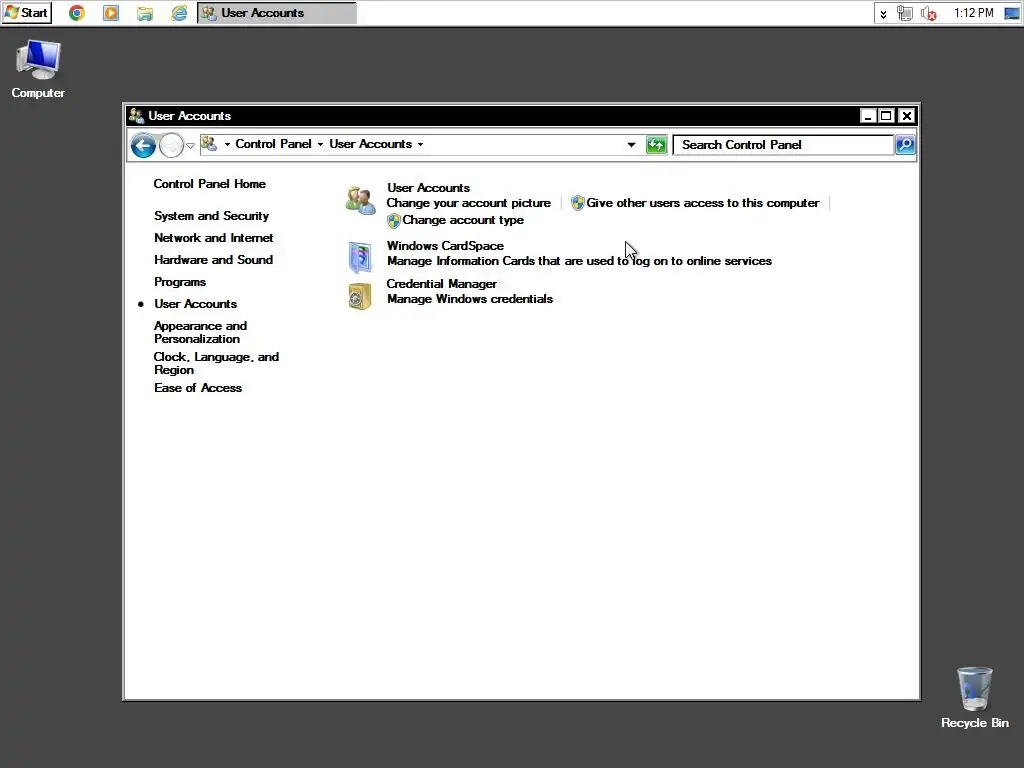Go to System and Security
The height and width of the screenshot is (768, 1024).
[211, 216]
